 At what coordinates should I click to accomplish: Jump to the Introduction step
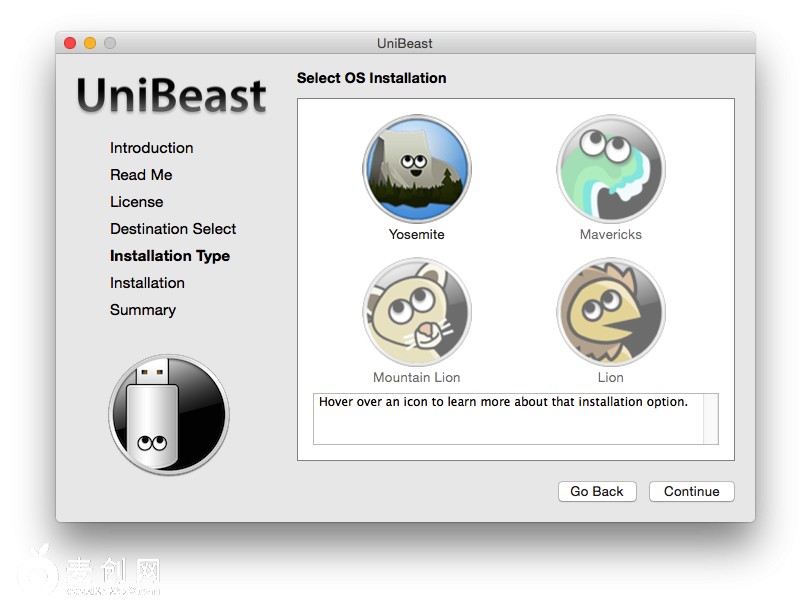click(x=152, y=148)
